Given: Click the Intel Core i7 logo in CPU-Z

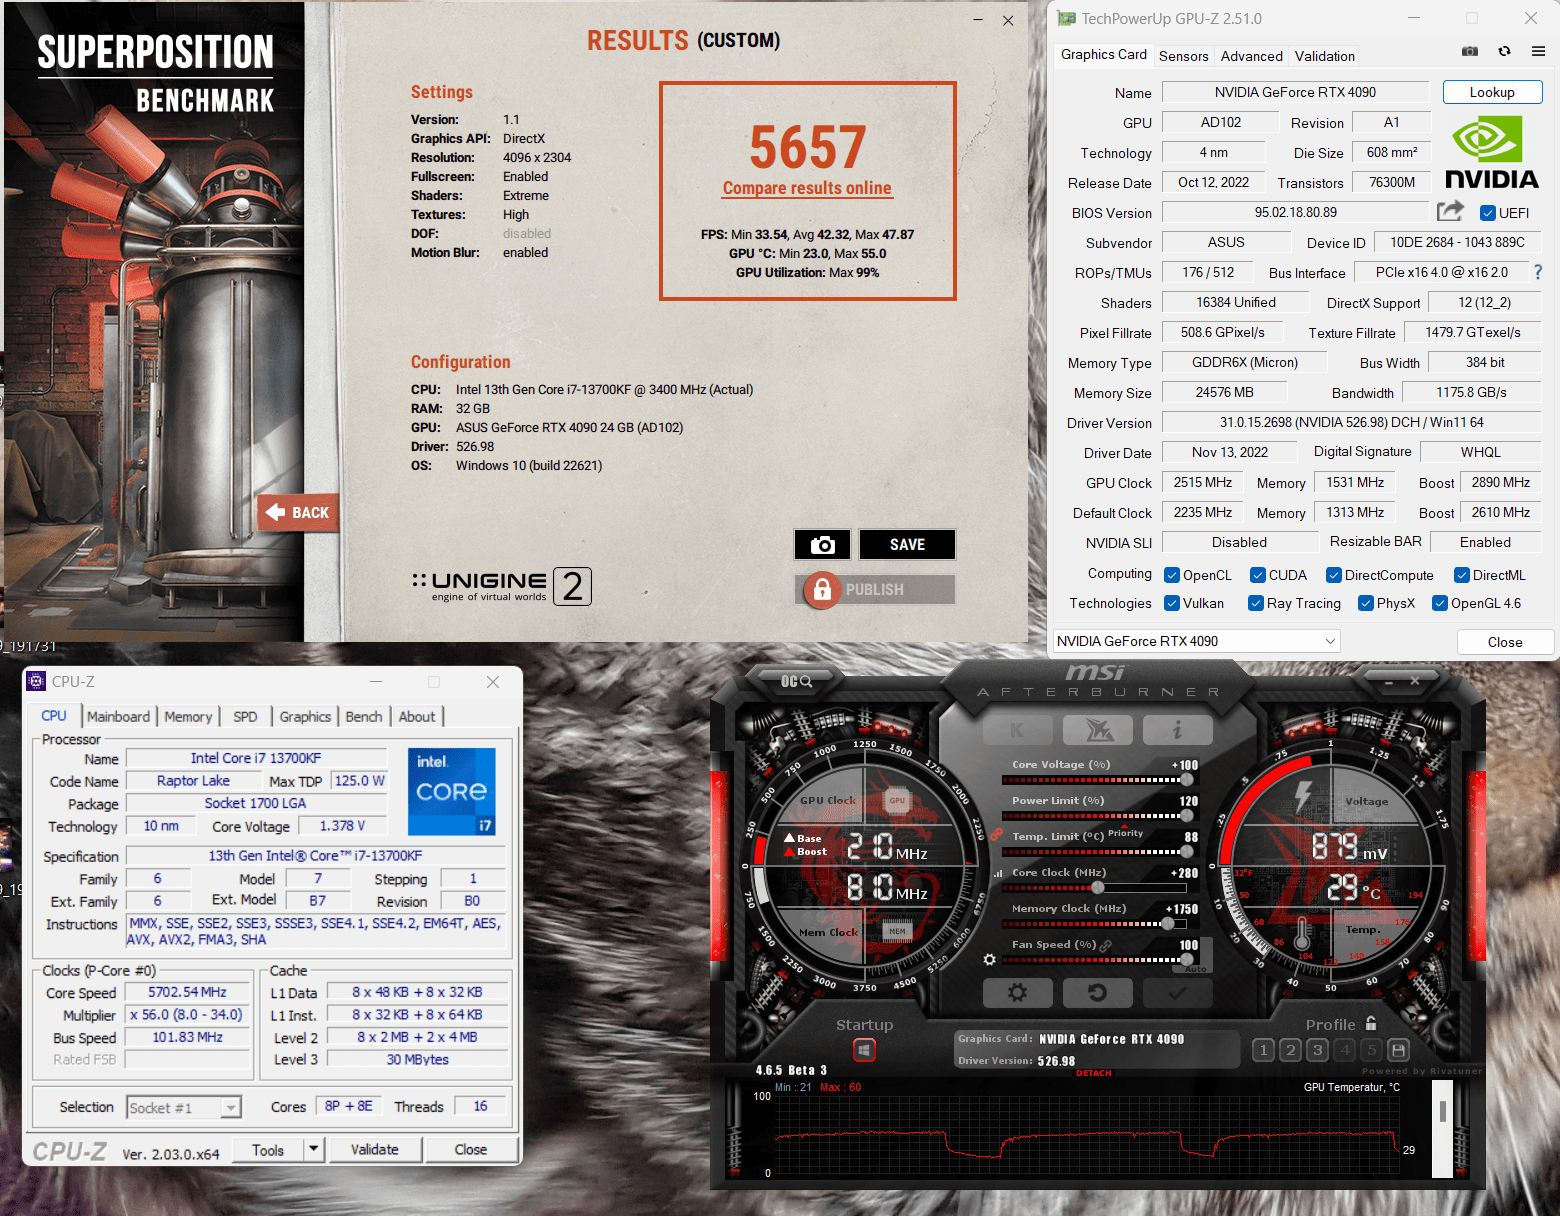Looking at the screenshot, I should point(451,791).
